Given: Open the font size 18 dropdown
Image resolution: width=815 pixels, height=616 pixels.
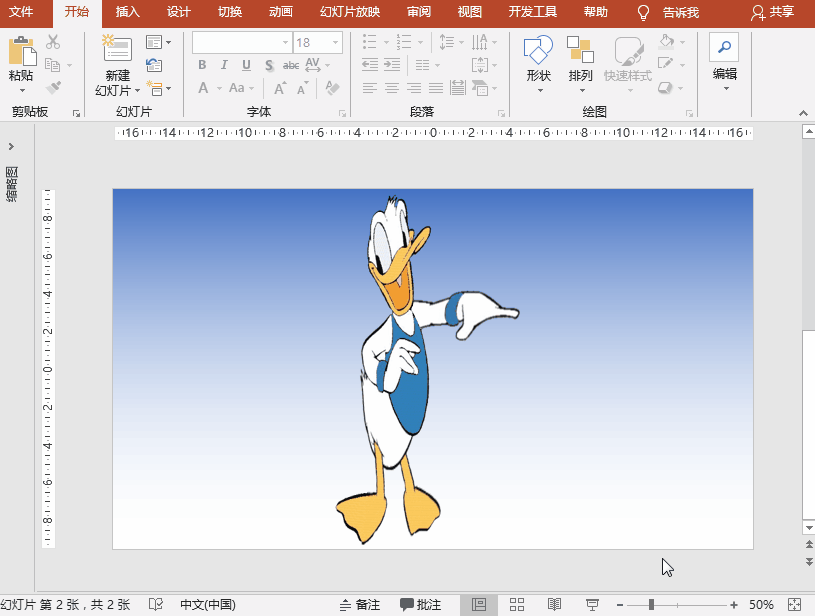Looking at the screenshot, I should click(336, 43).
